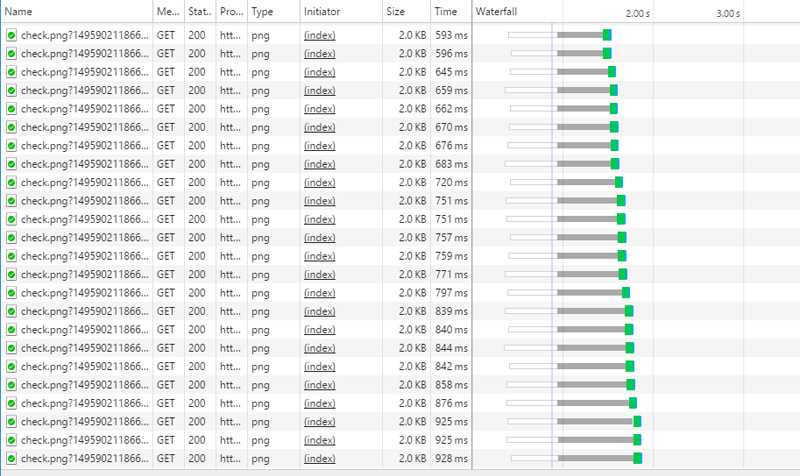Open the (index) initiator link for the 858 ms request
This screenshot has width=800, height=476.
click(x=320, y=385)
